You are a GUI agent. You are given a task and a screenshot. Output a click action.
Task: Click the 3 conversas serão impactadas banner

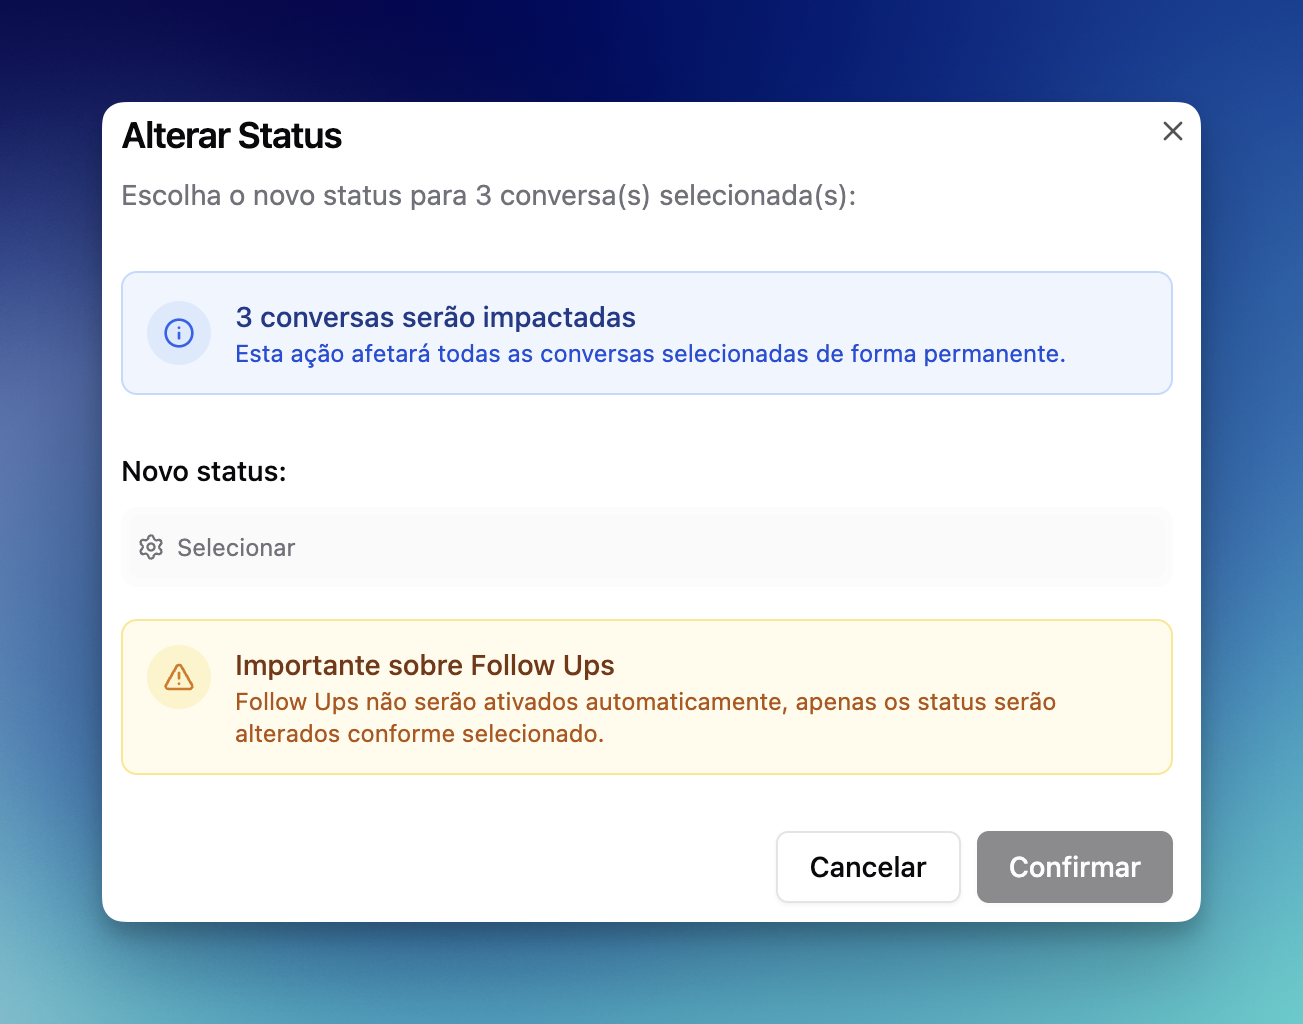(647, 333)
